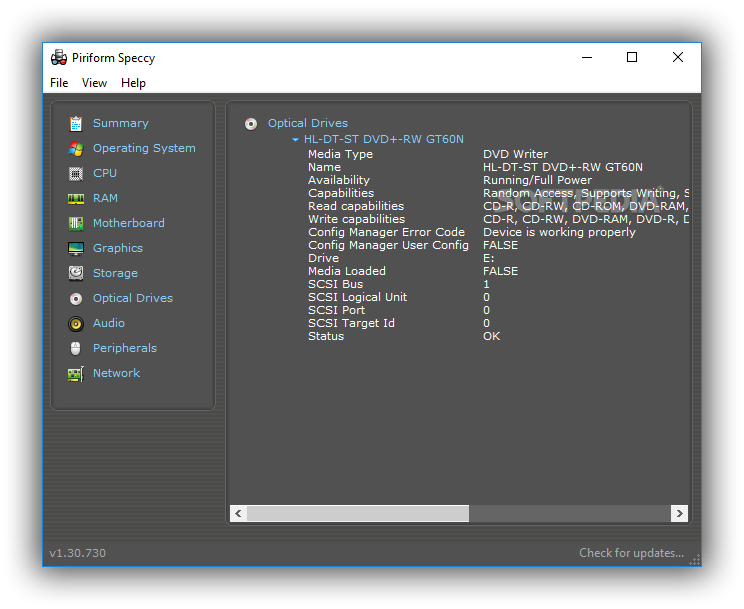Click the Device is working properly value
The height and width of the screenshot is (609, 744).
coord(559,232)
